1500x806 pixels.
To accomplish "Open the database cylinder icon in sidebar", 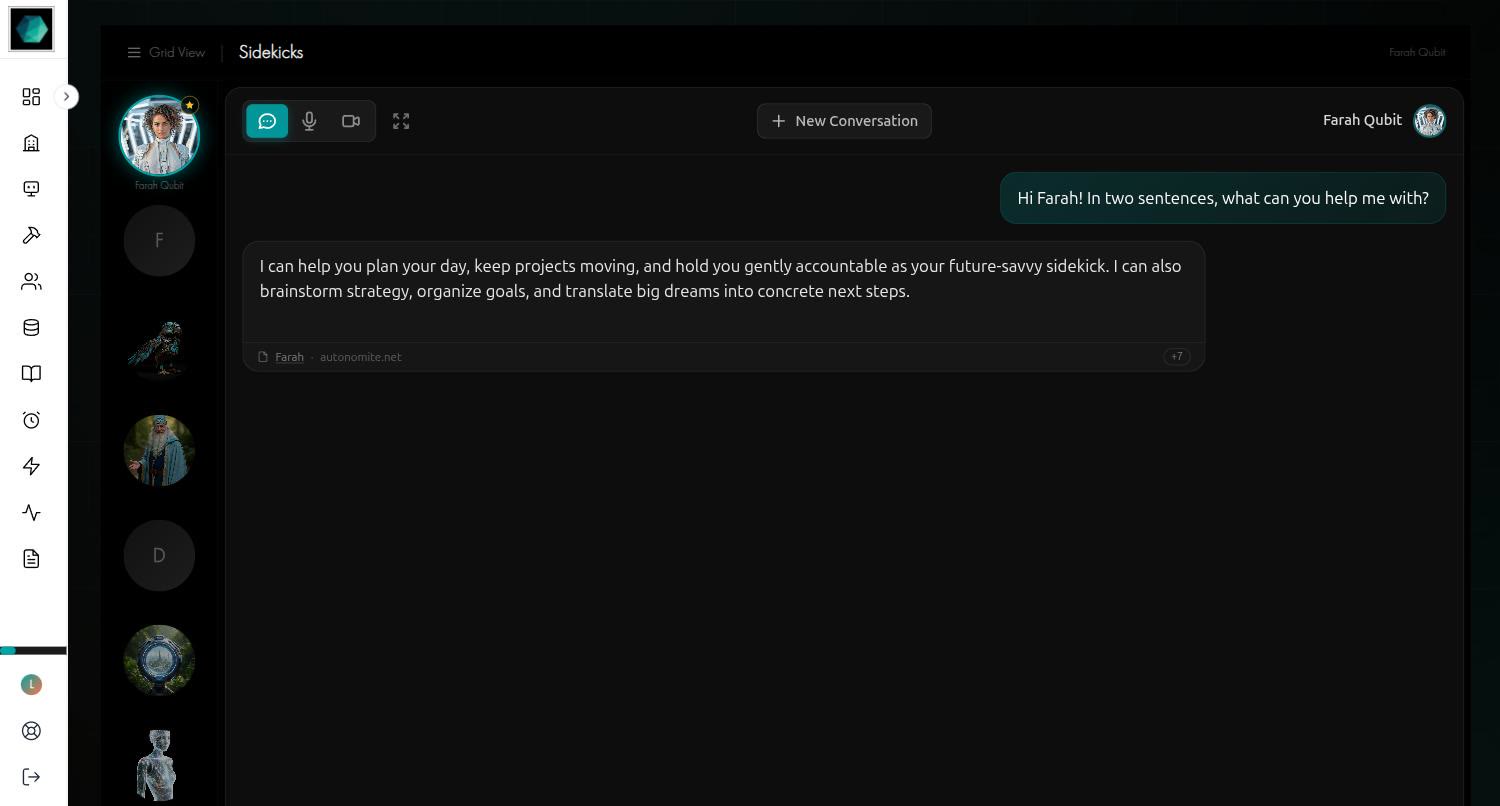I will pos(31,328).
